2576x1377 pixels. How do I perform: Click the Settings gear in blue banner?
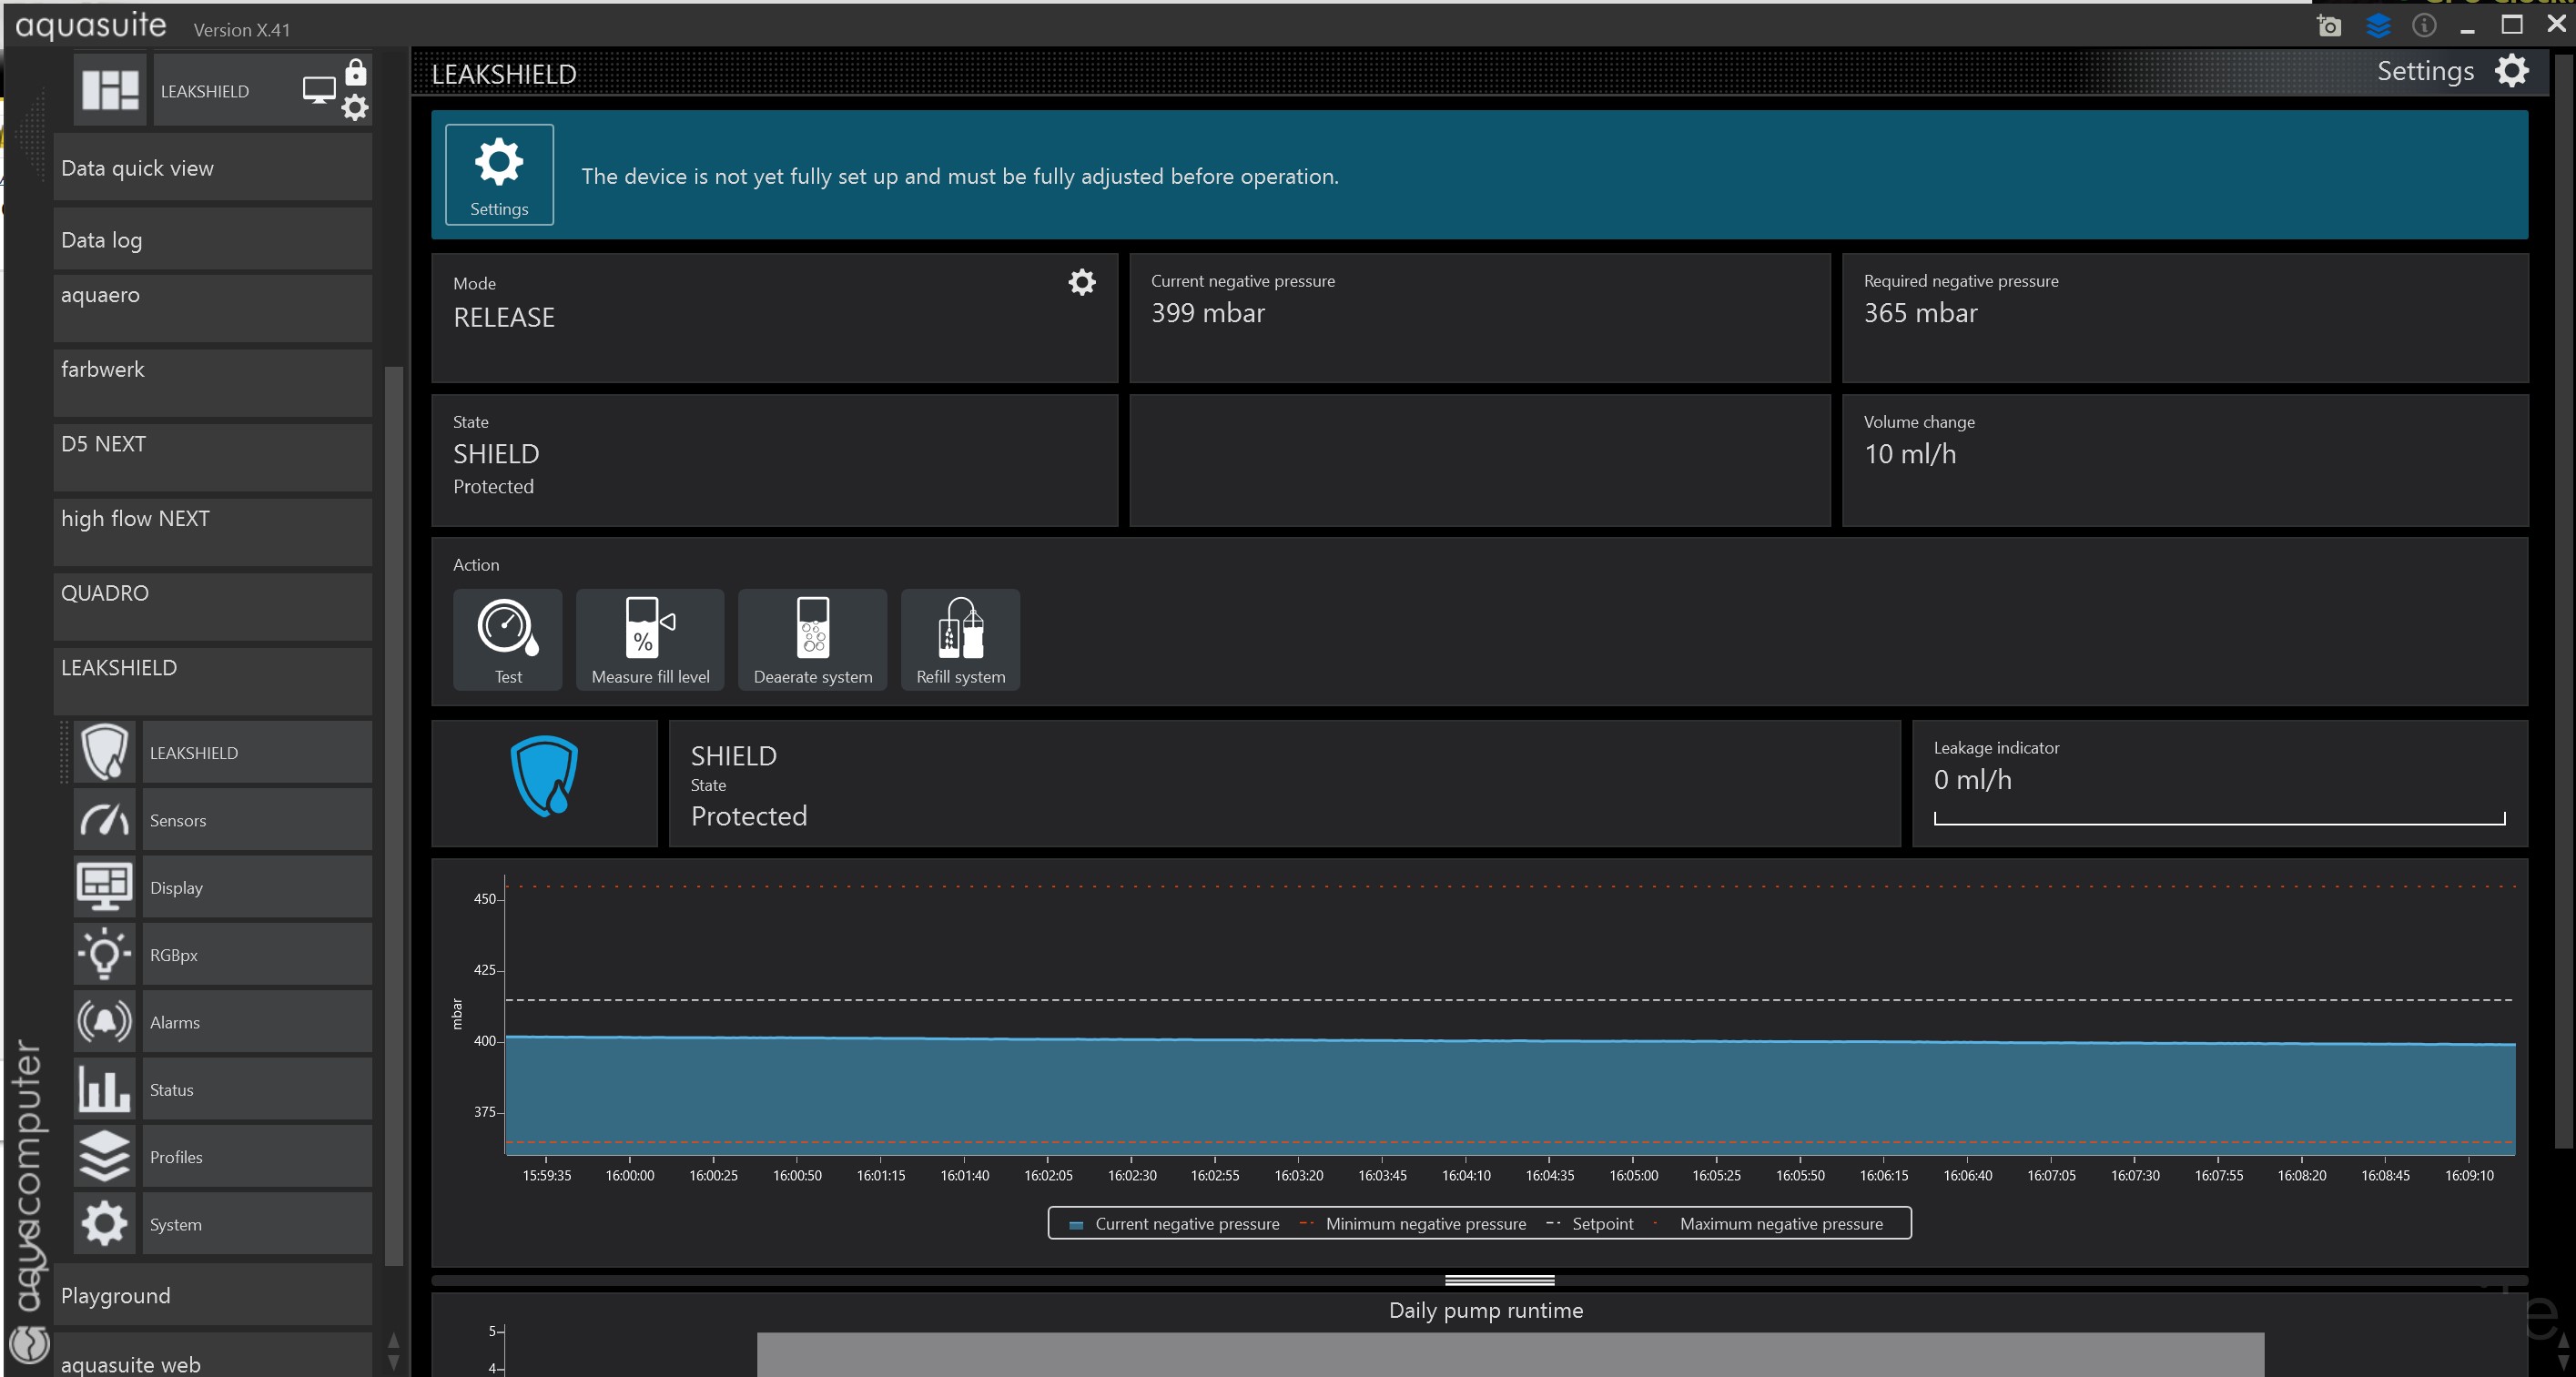[x=499, y=174]
